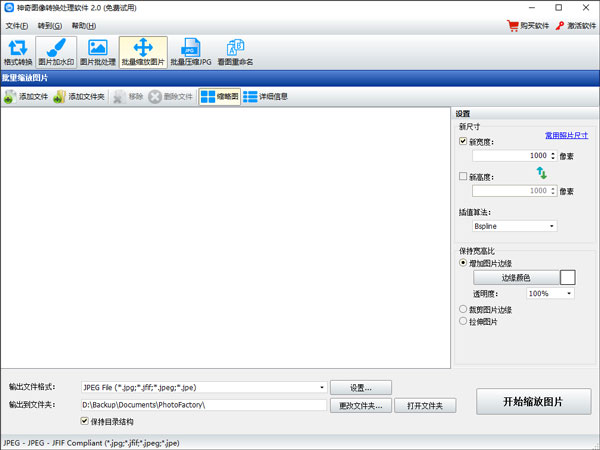The height and width of the screenshot is (450, 600).
Task: Open the 格式转换 format conversion tool
Action: click(x=18, y=52)
